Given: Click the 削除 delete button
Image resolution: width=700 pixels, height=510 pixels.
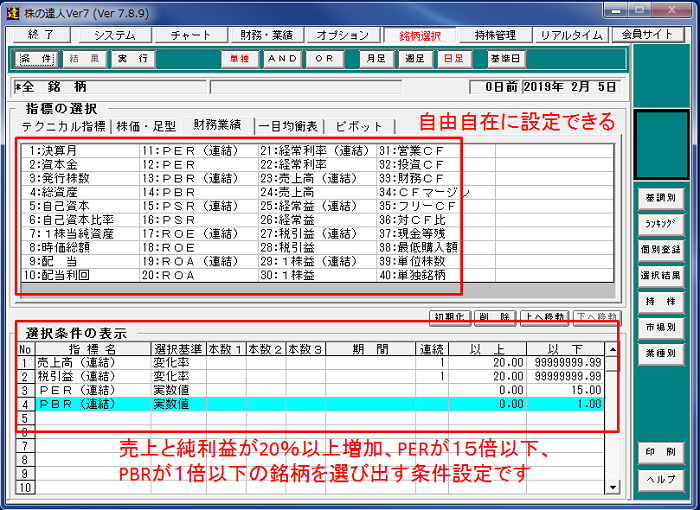Looking at the screenshot, I should [x=495, y=317].
